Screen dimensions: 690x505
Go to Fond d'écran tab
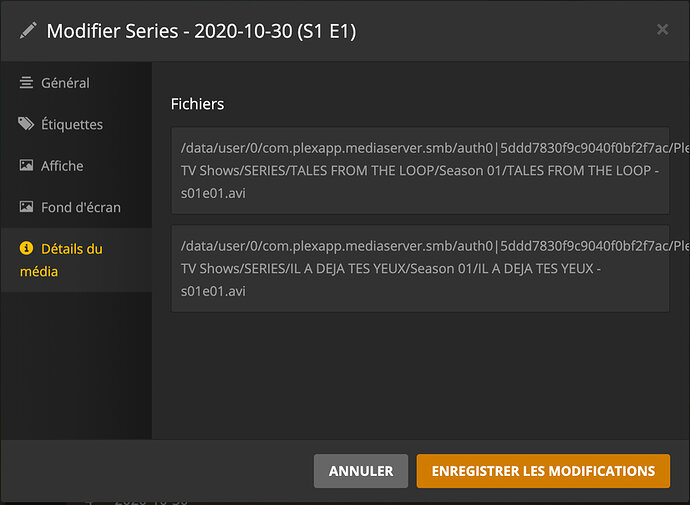[x=76, y=207]
